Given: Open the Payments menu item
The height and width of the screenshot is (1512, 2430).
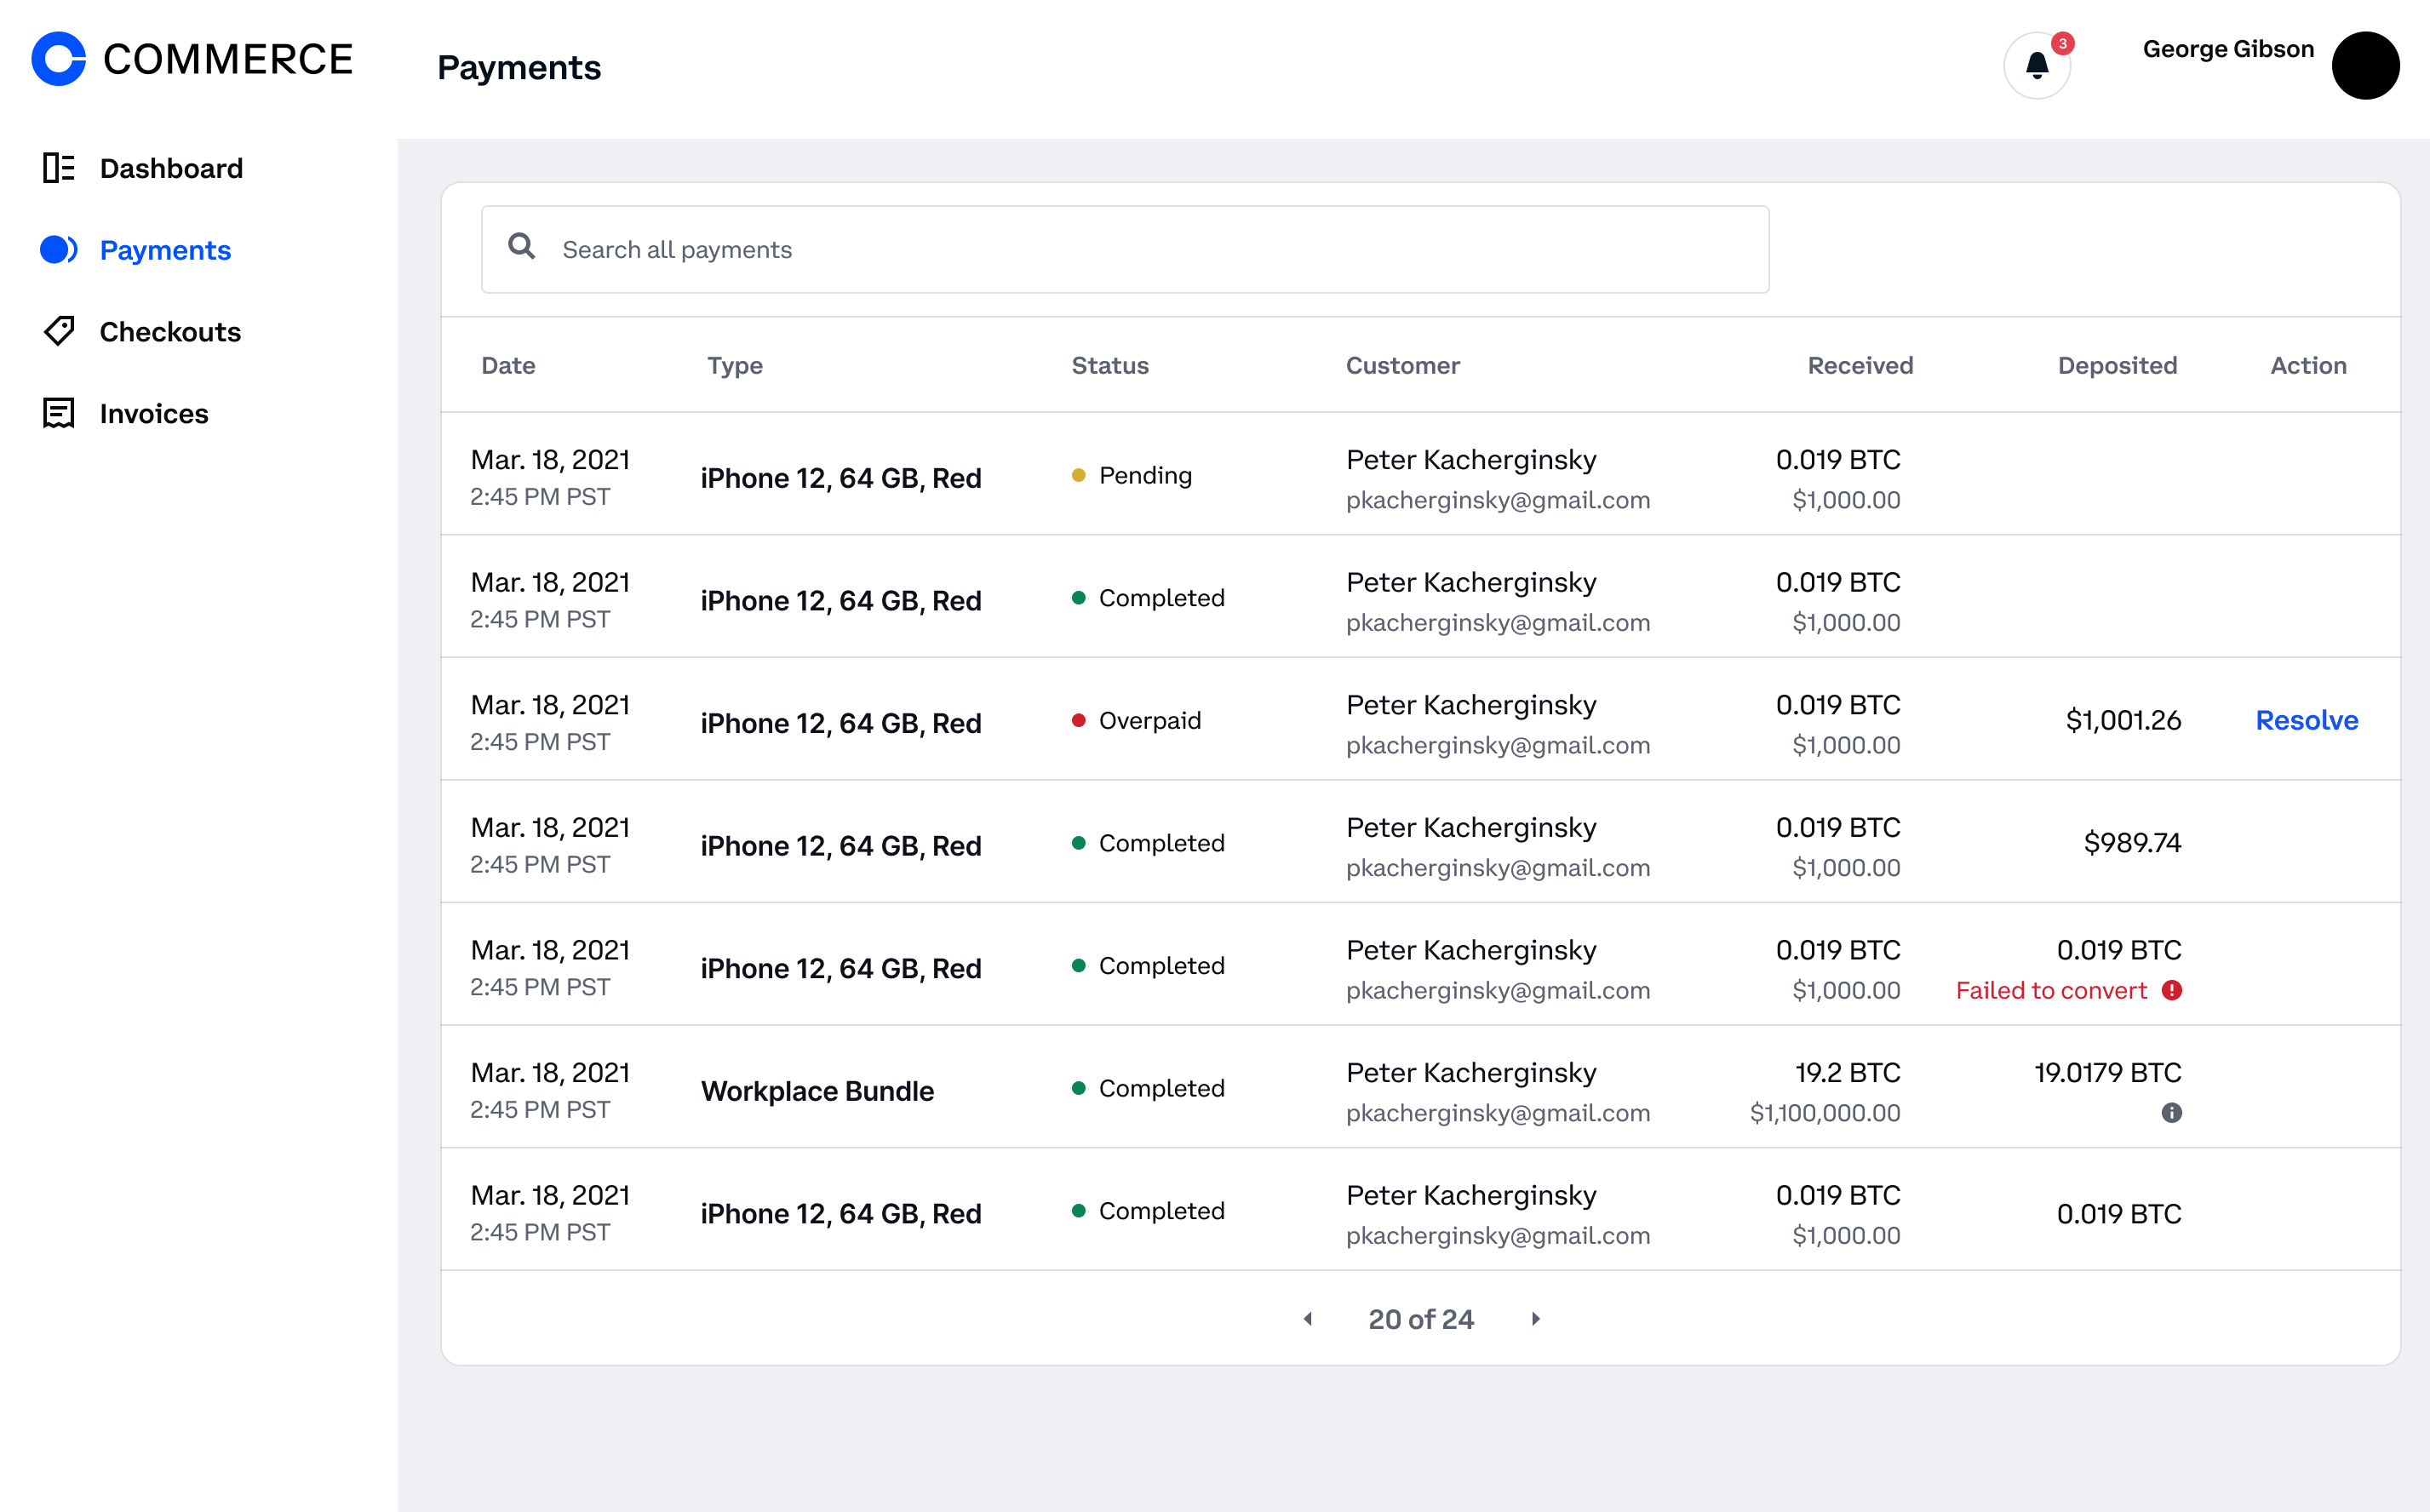Looking at the screenshot, I should 165,250.
